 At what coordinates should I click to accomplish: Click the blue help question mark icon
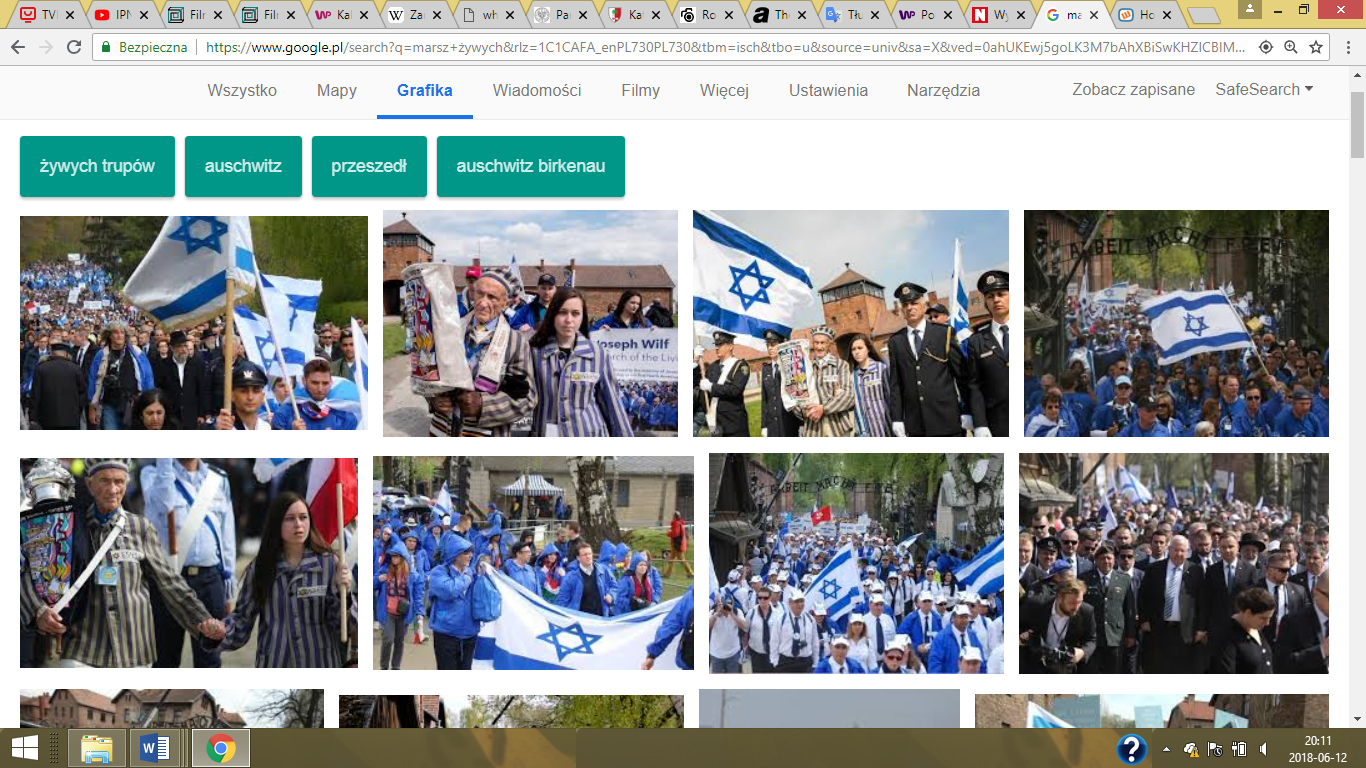pyautogui.click(x=1131, y=748)
